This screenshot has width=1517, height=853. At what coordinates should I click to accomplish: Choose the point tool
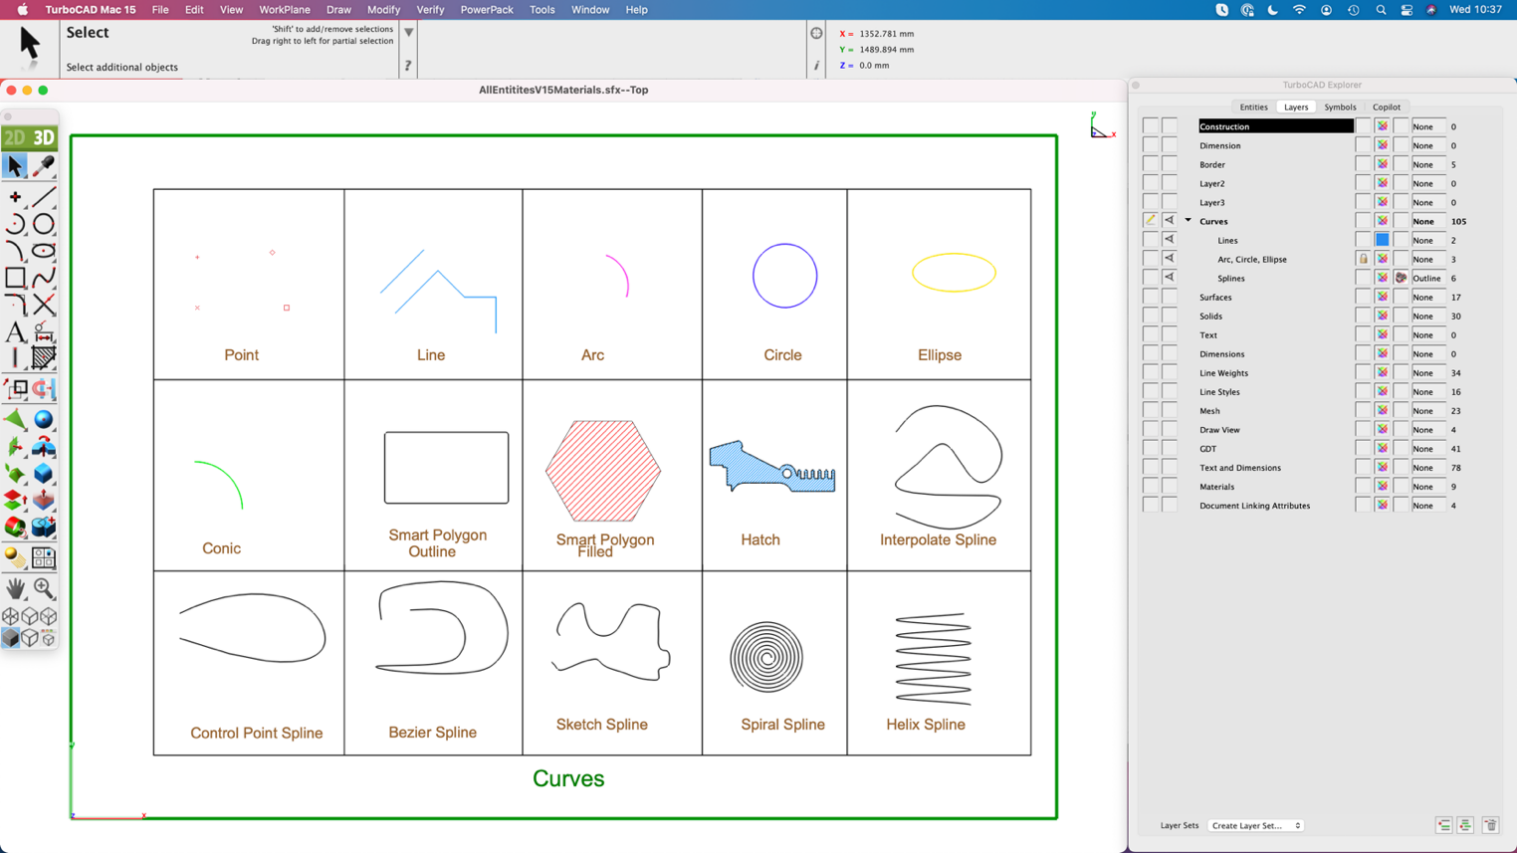pyautogui.click(x=15, y=197)
